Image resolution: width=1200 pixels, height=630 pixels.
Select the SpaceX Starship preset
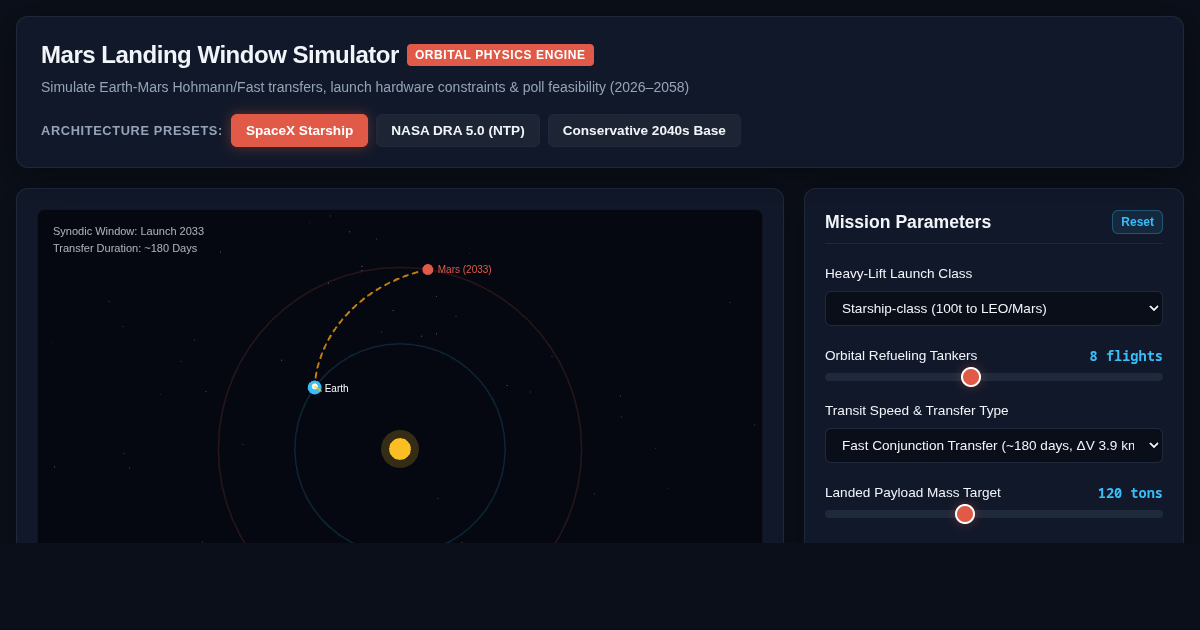click(x=299, y=130)
